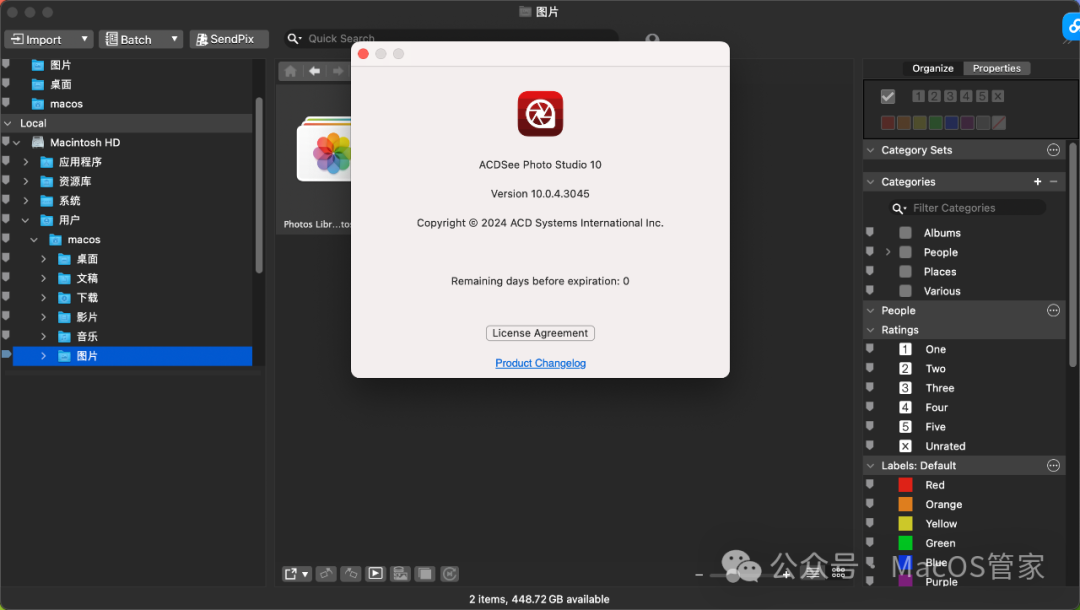Viewport: 1080px width, 610px height.
Task: Click the Orange label swatch in Labels list
Action: [905, 505]
